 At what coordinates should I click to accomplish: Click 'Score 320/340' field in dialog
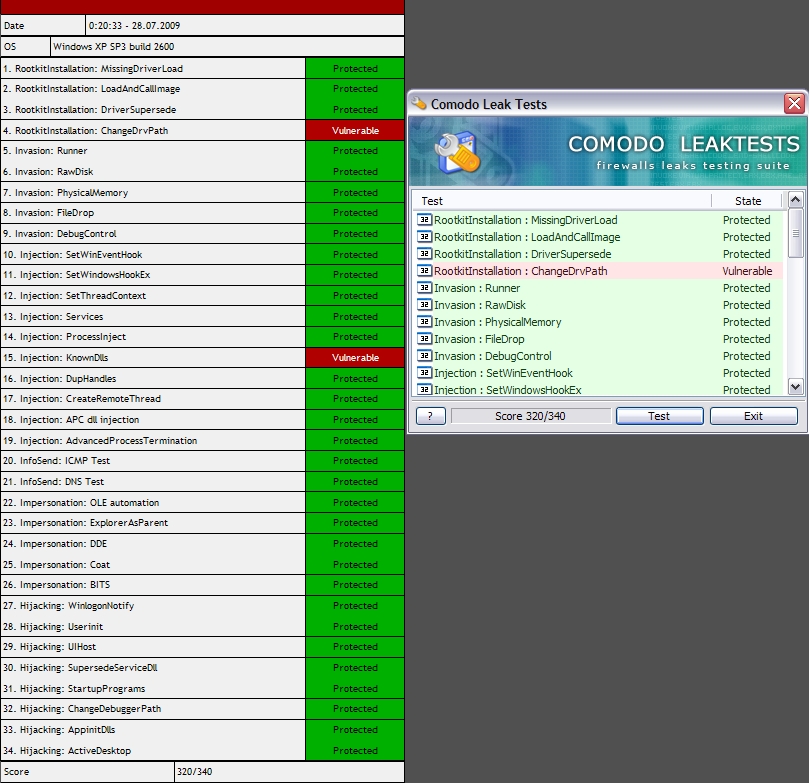click(530, 416)
